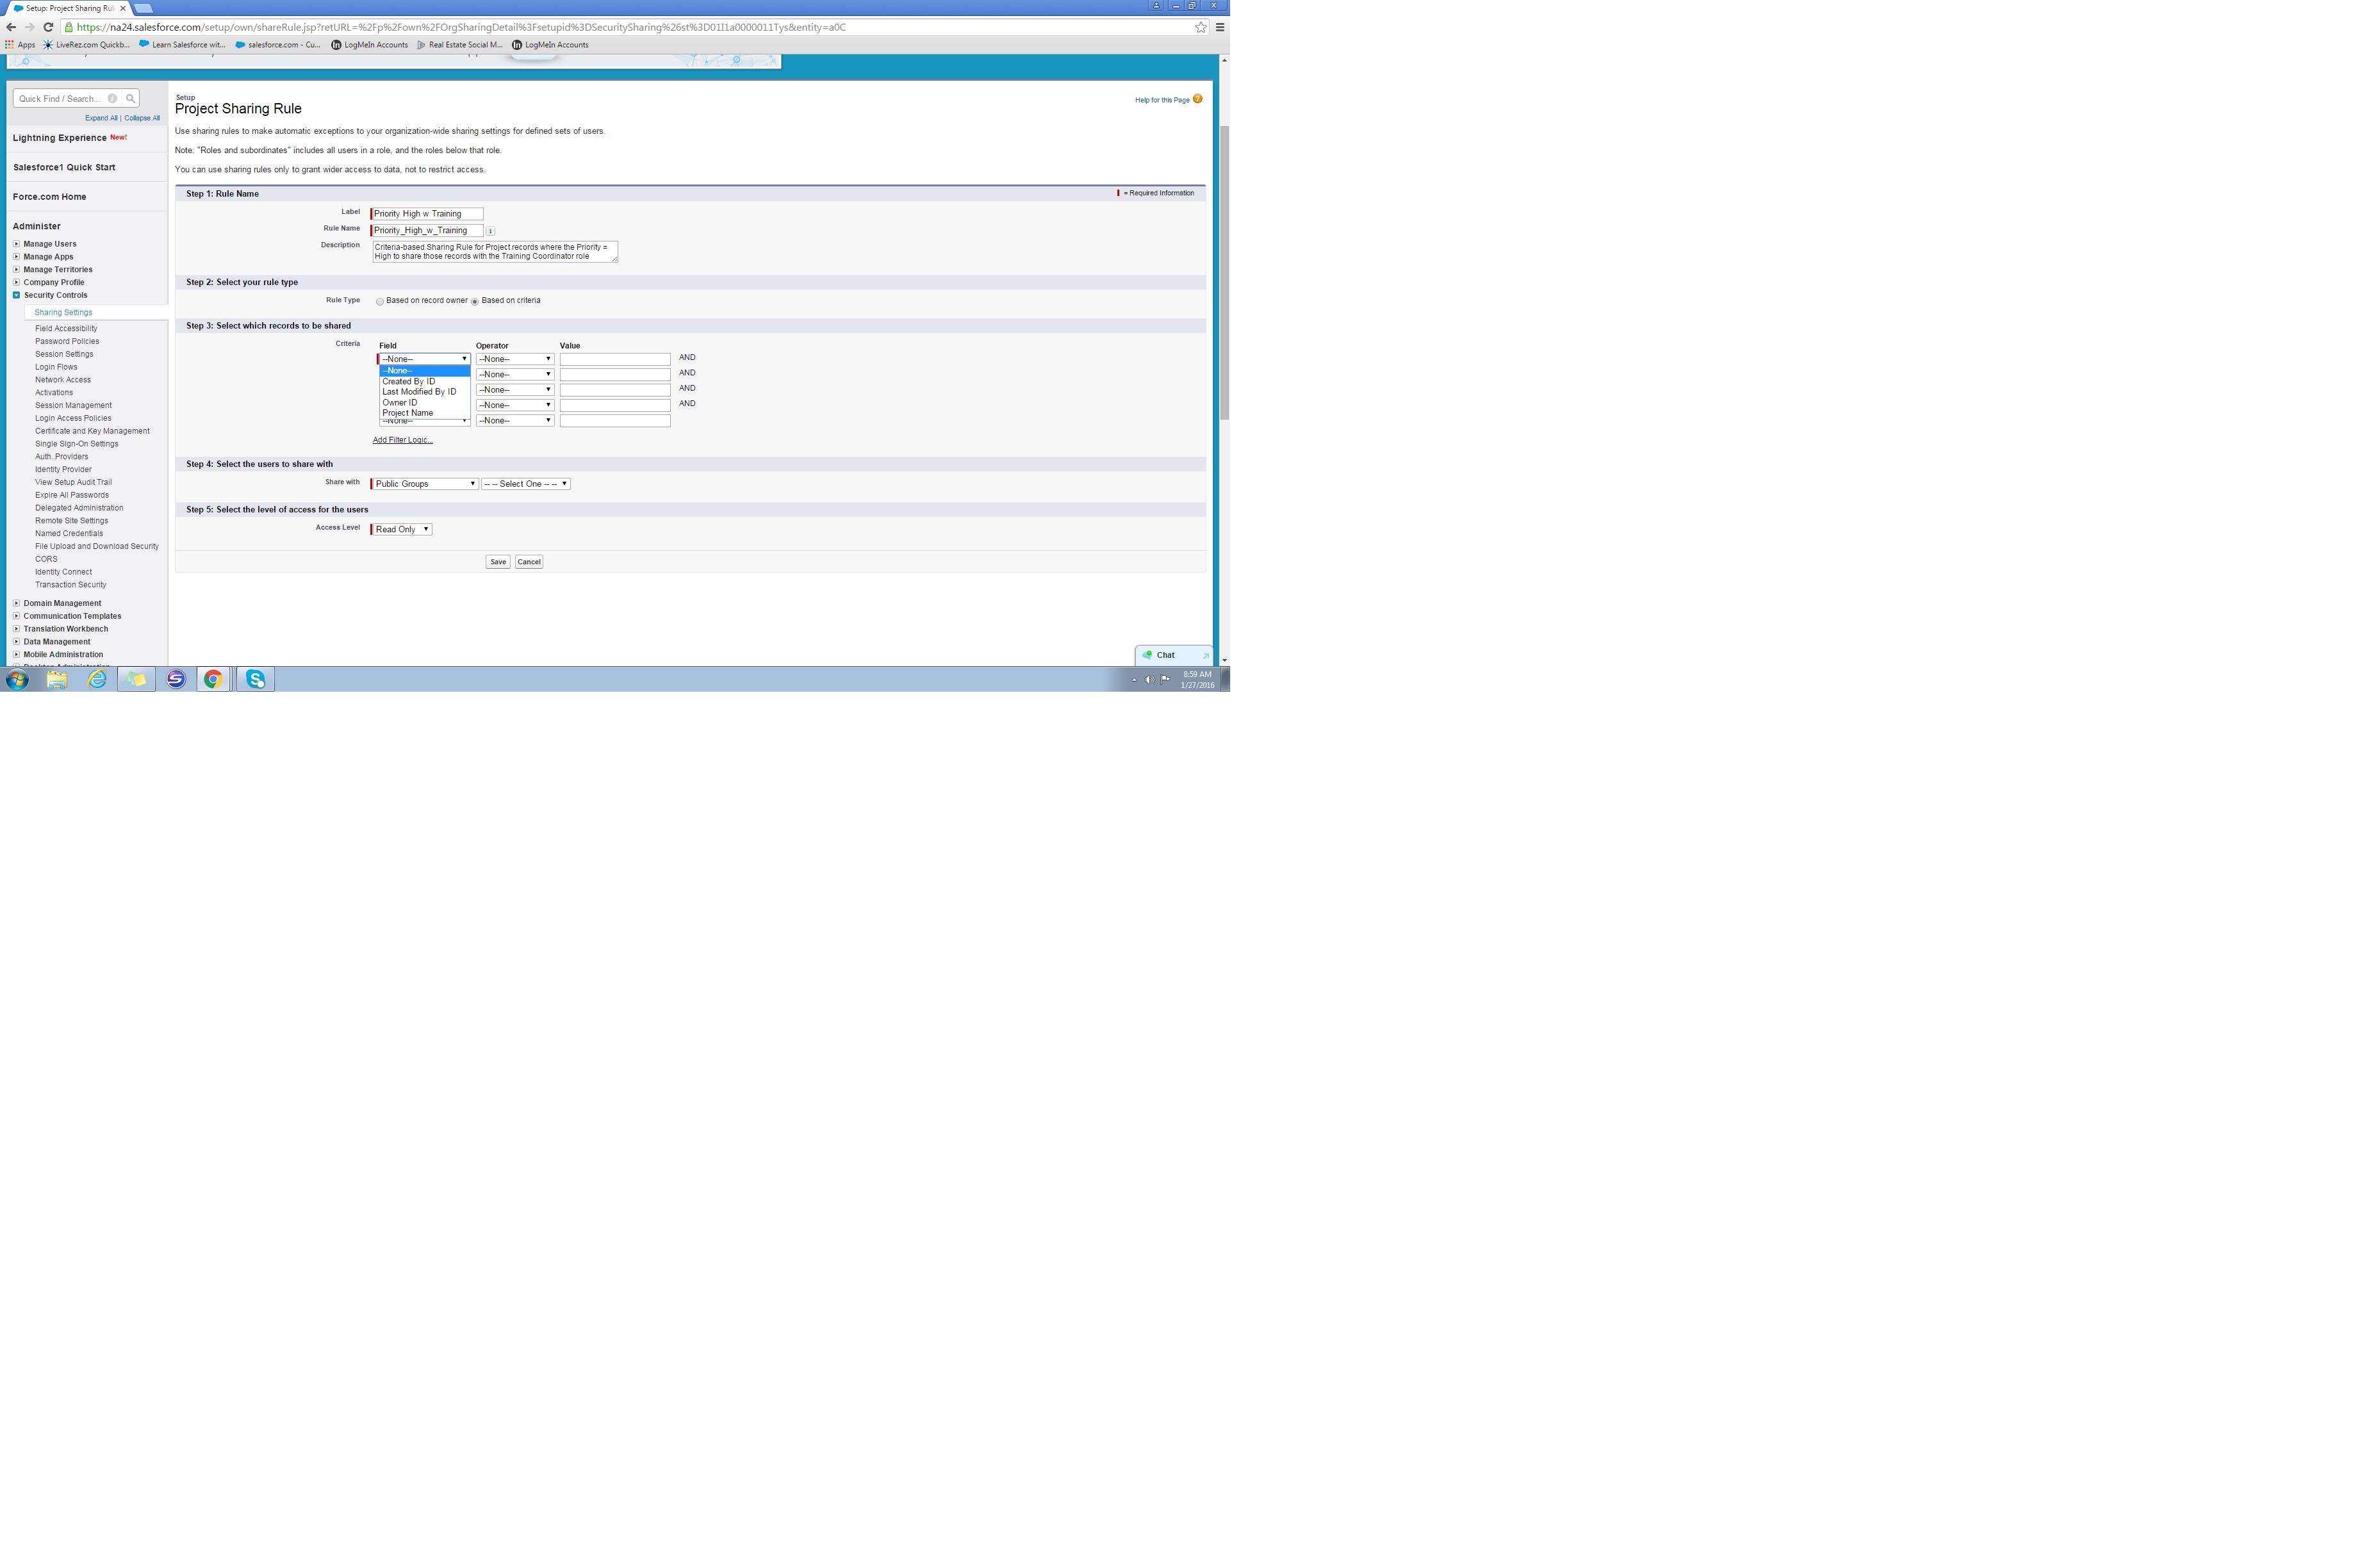Select the Based on record owner radio button

381,301
